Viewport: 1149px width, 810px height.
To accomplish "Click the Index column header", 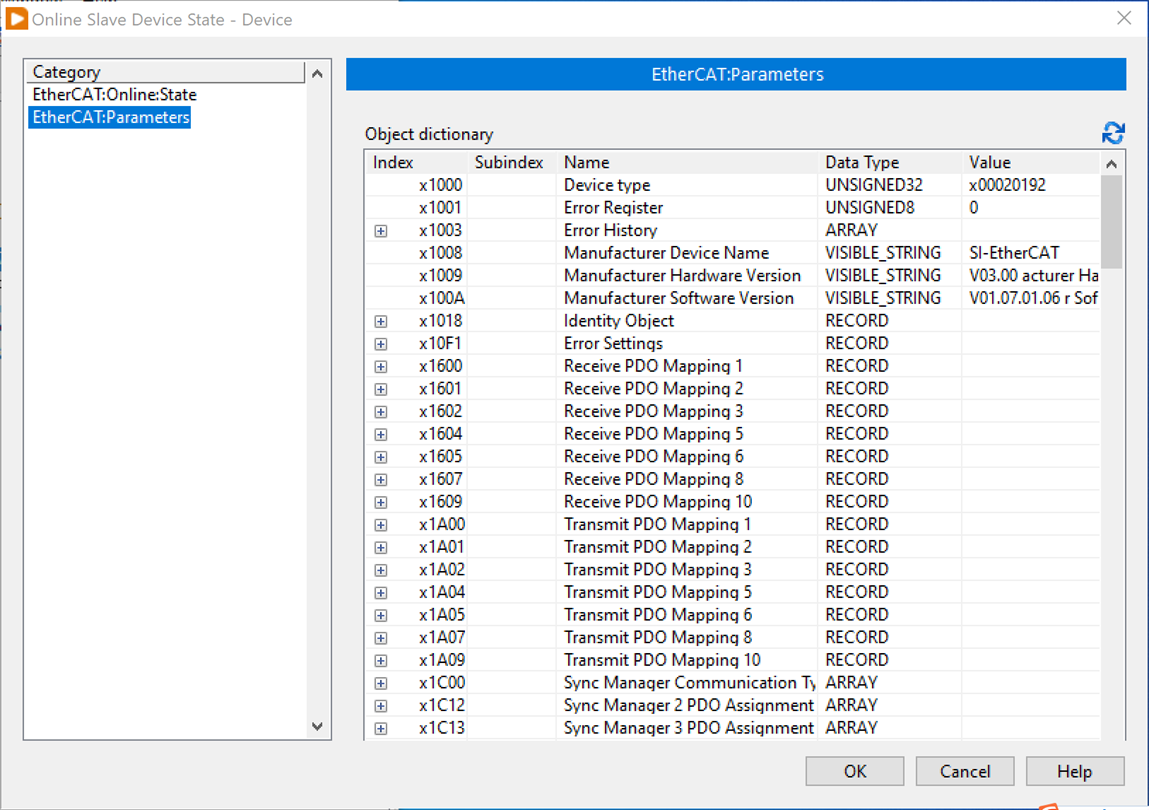I will pos(416,162).
